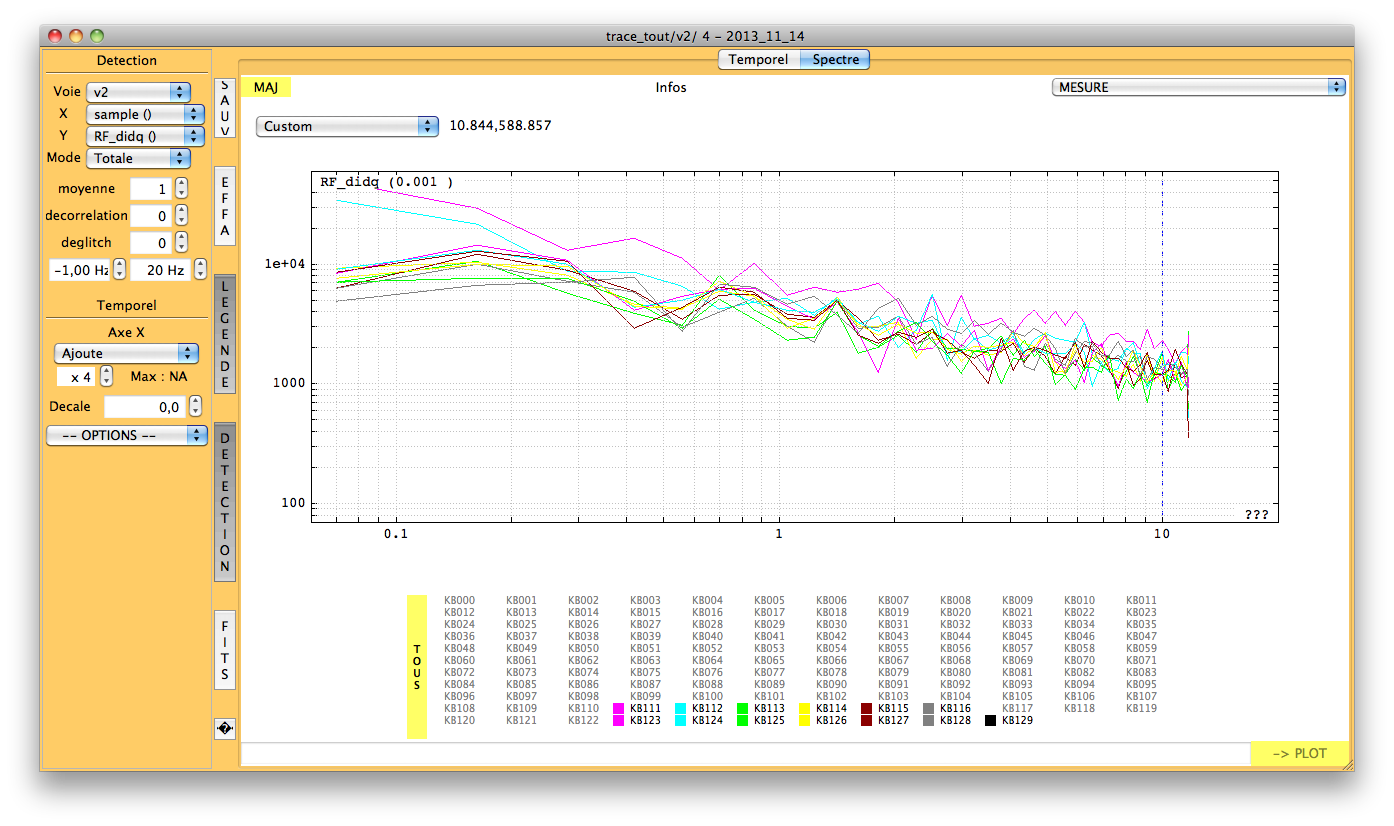The image size is (1394, 826).
Task: Select the Spectre tab
Action: pos(835,60)
